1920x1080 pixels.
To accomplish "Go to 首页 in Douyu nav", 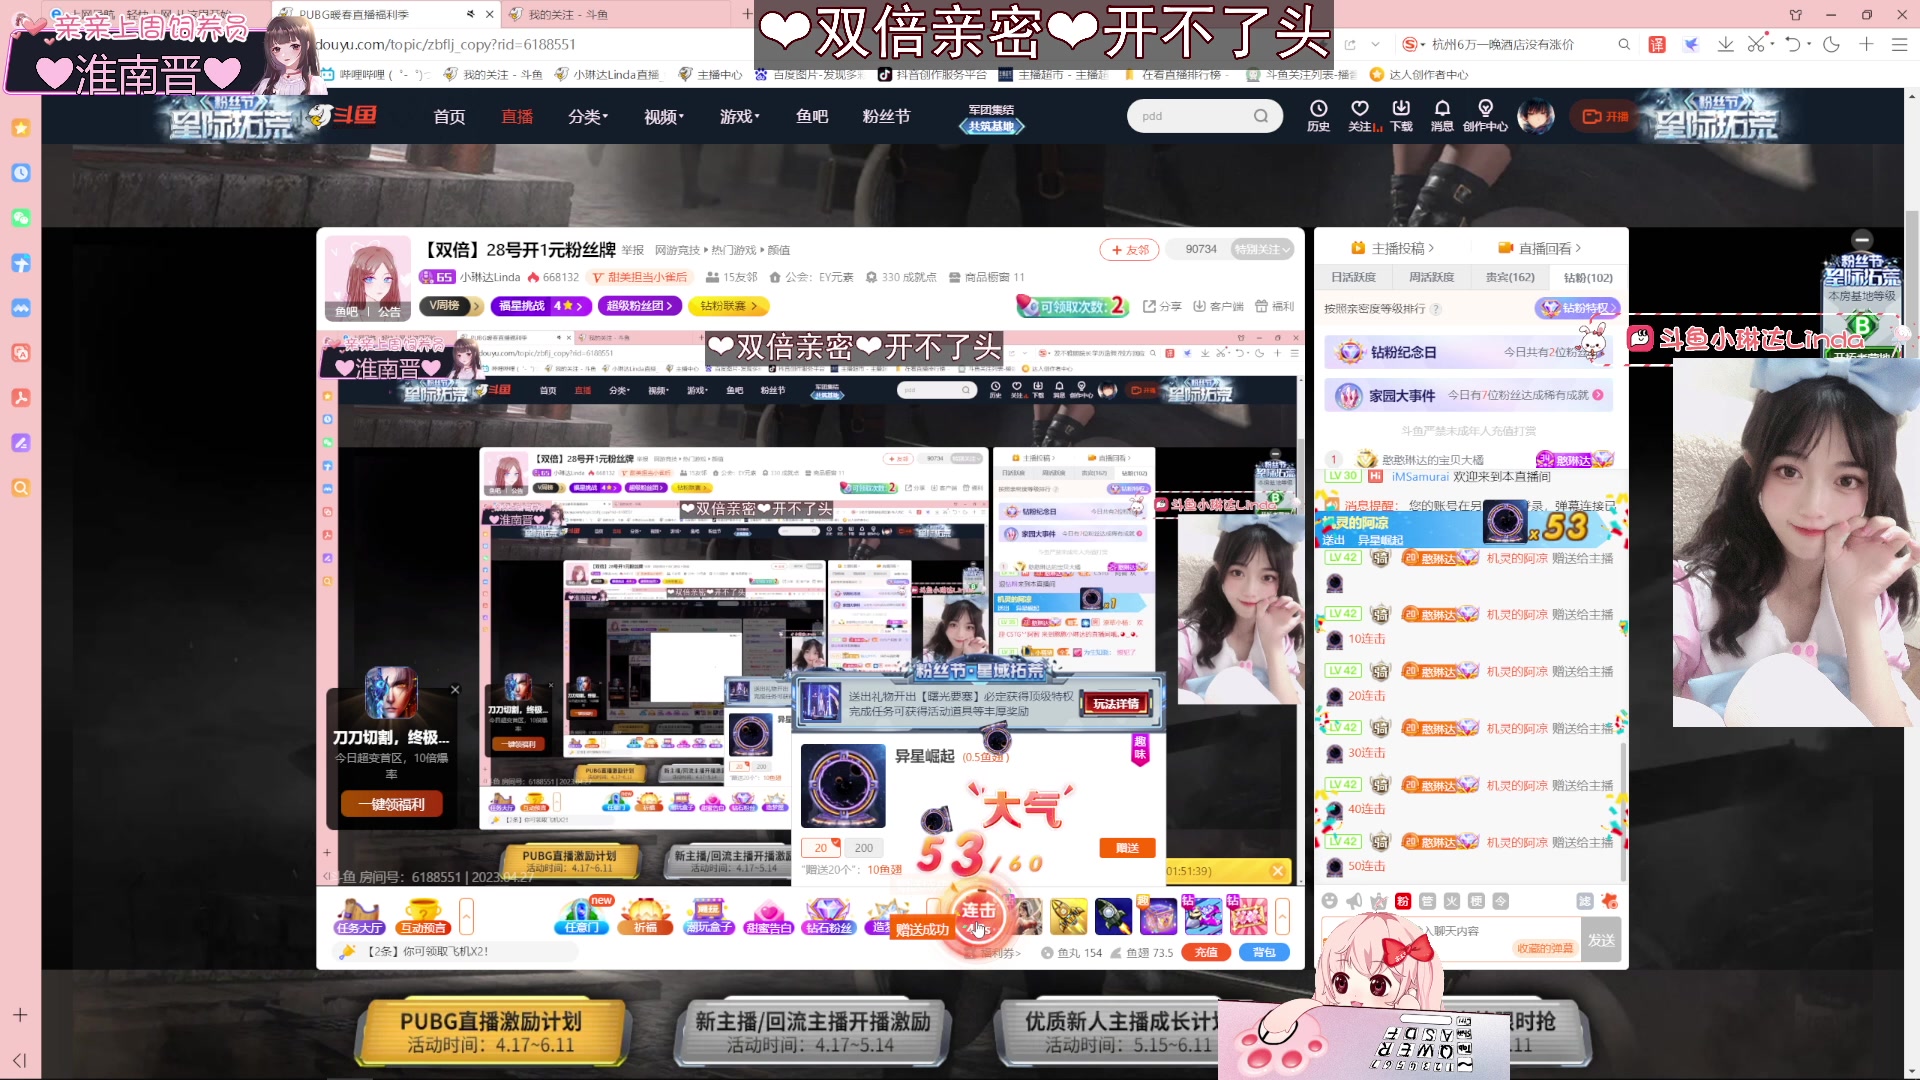I will pyautogui.click(x=449, y=117).
